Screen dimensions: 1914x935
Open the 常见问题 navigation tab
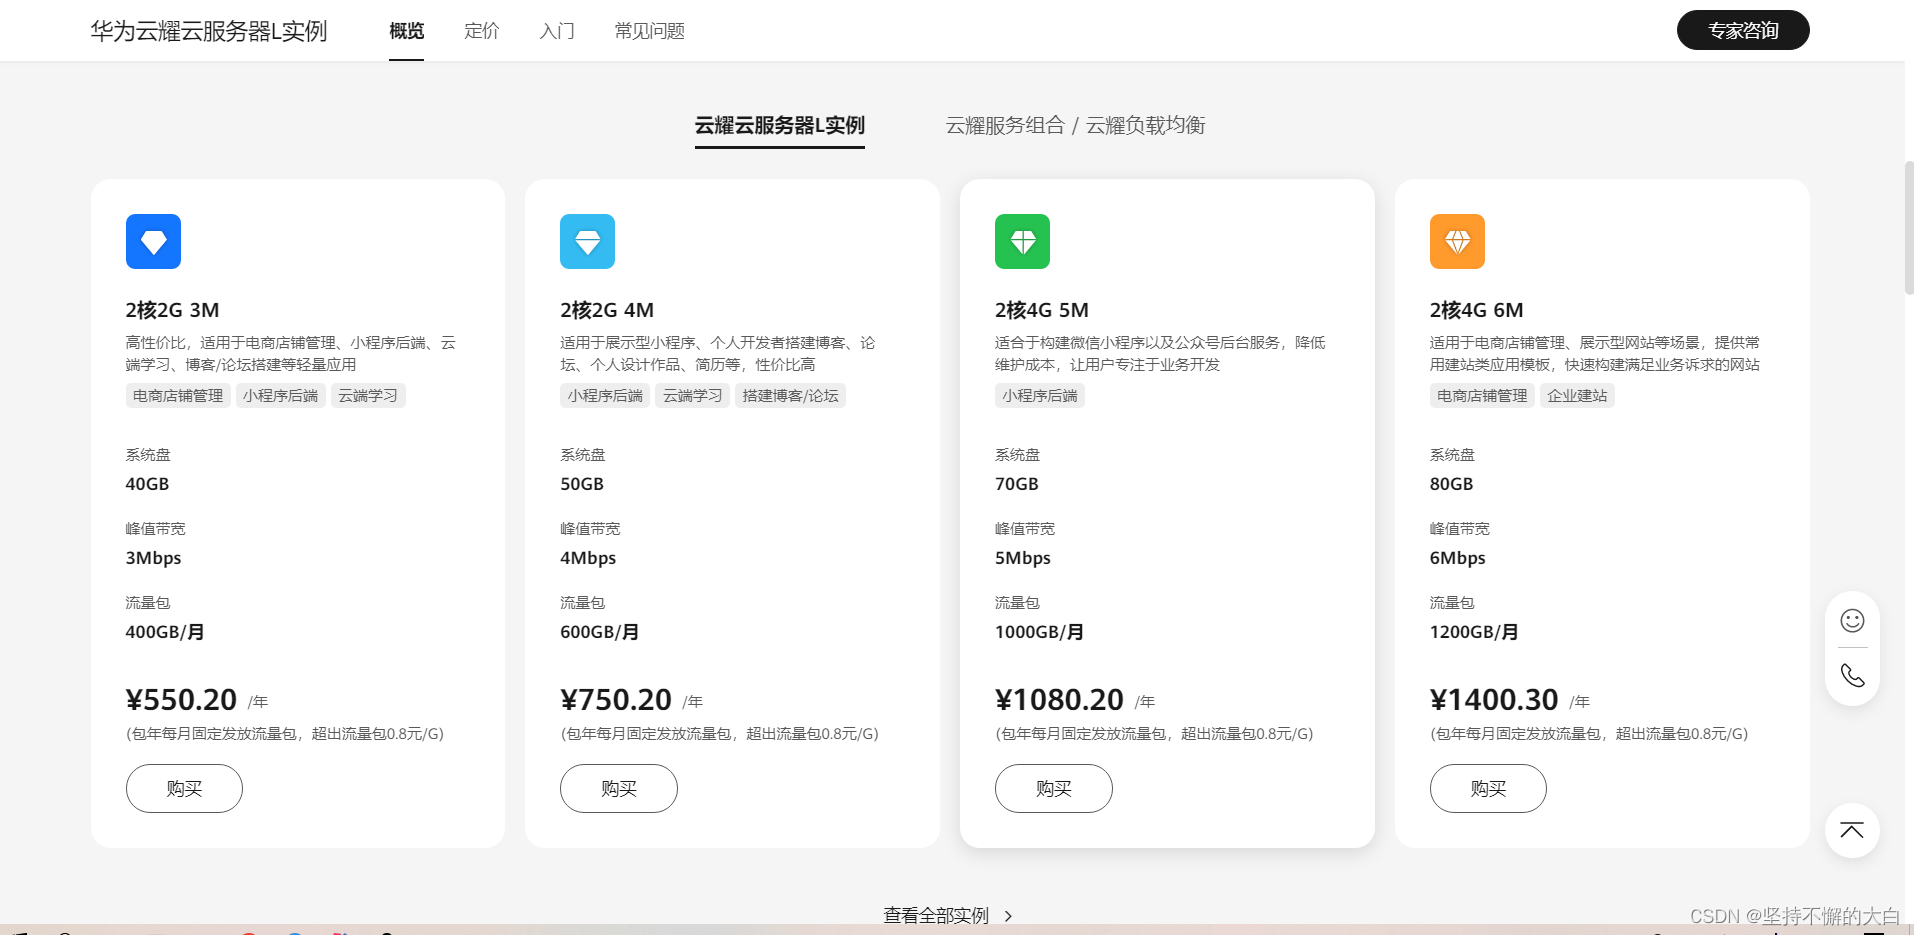point(649,31)
